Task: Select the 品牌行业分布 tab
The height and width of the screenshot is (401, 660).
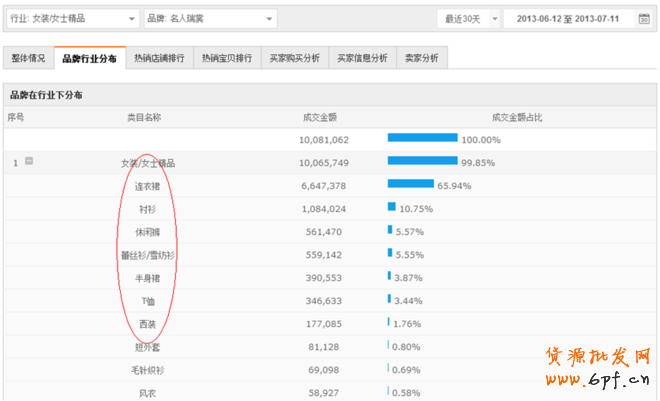Action: click(89, 59)
